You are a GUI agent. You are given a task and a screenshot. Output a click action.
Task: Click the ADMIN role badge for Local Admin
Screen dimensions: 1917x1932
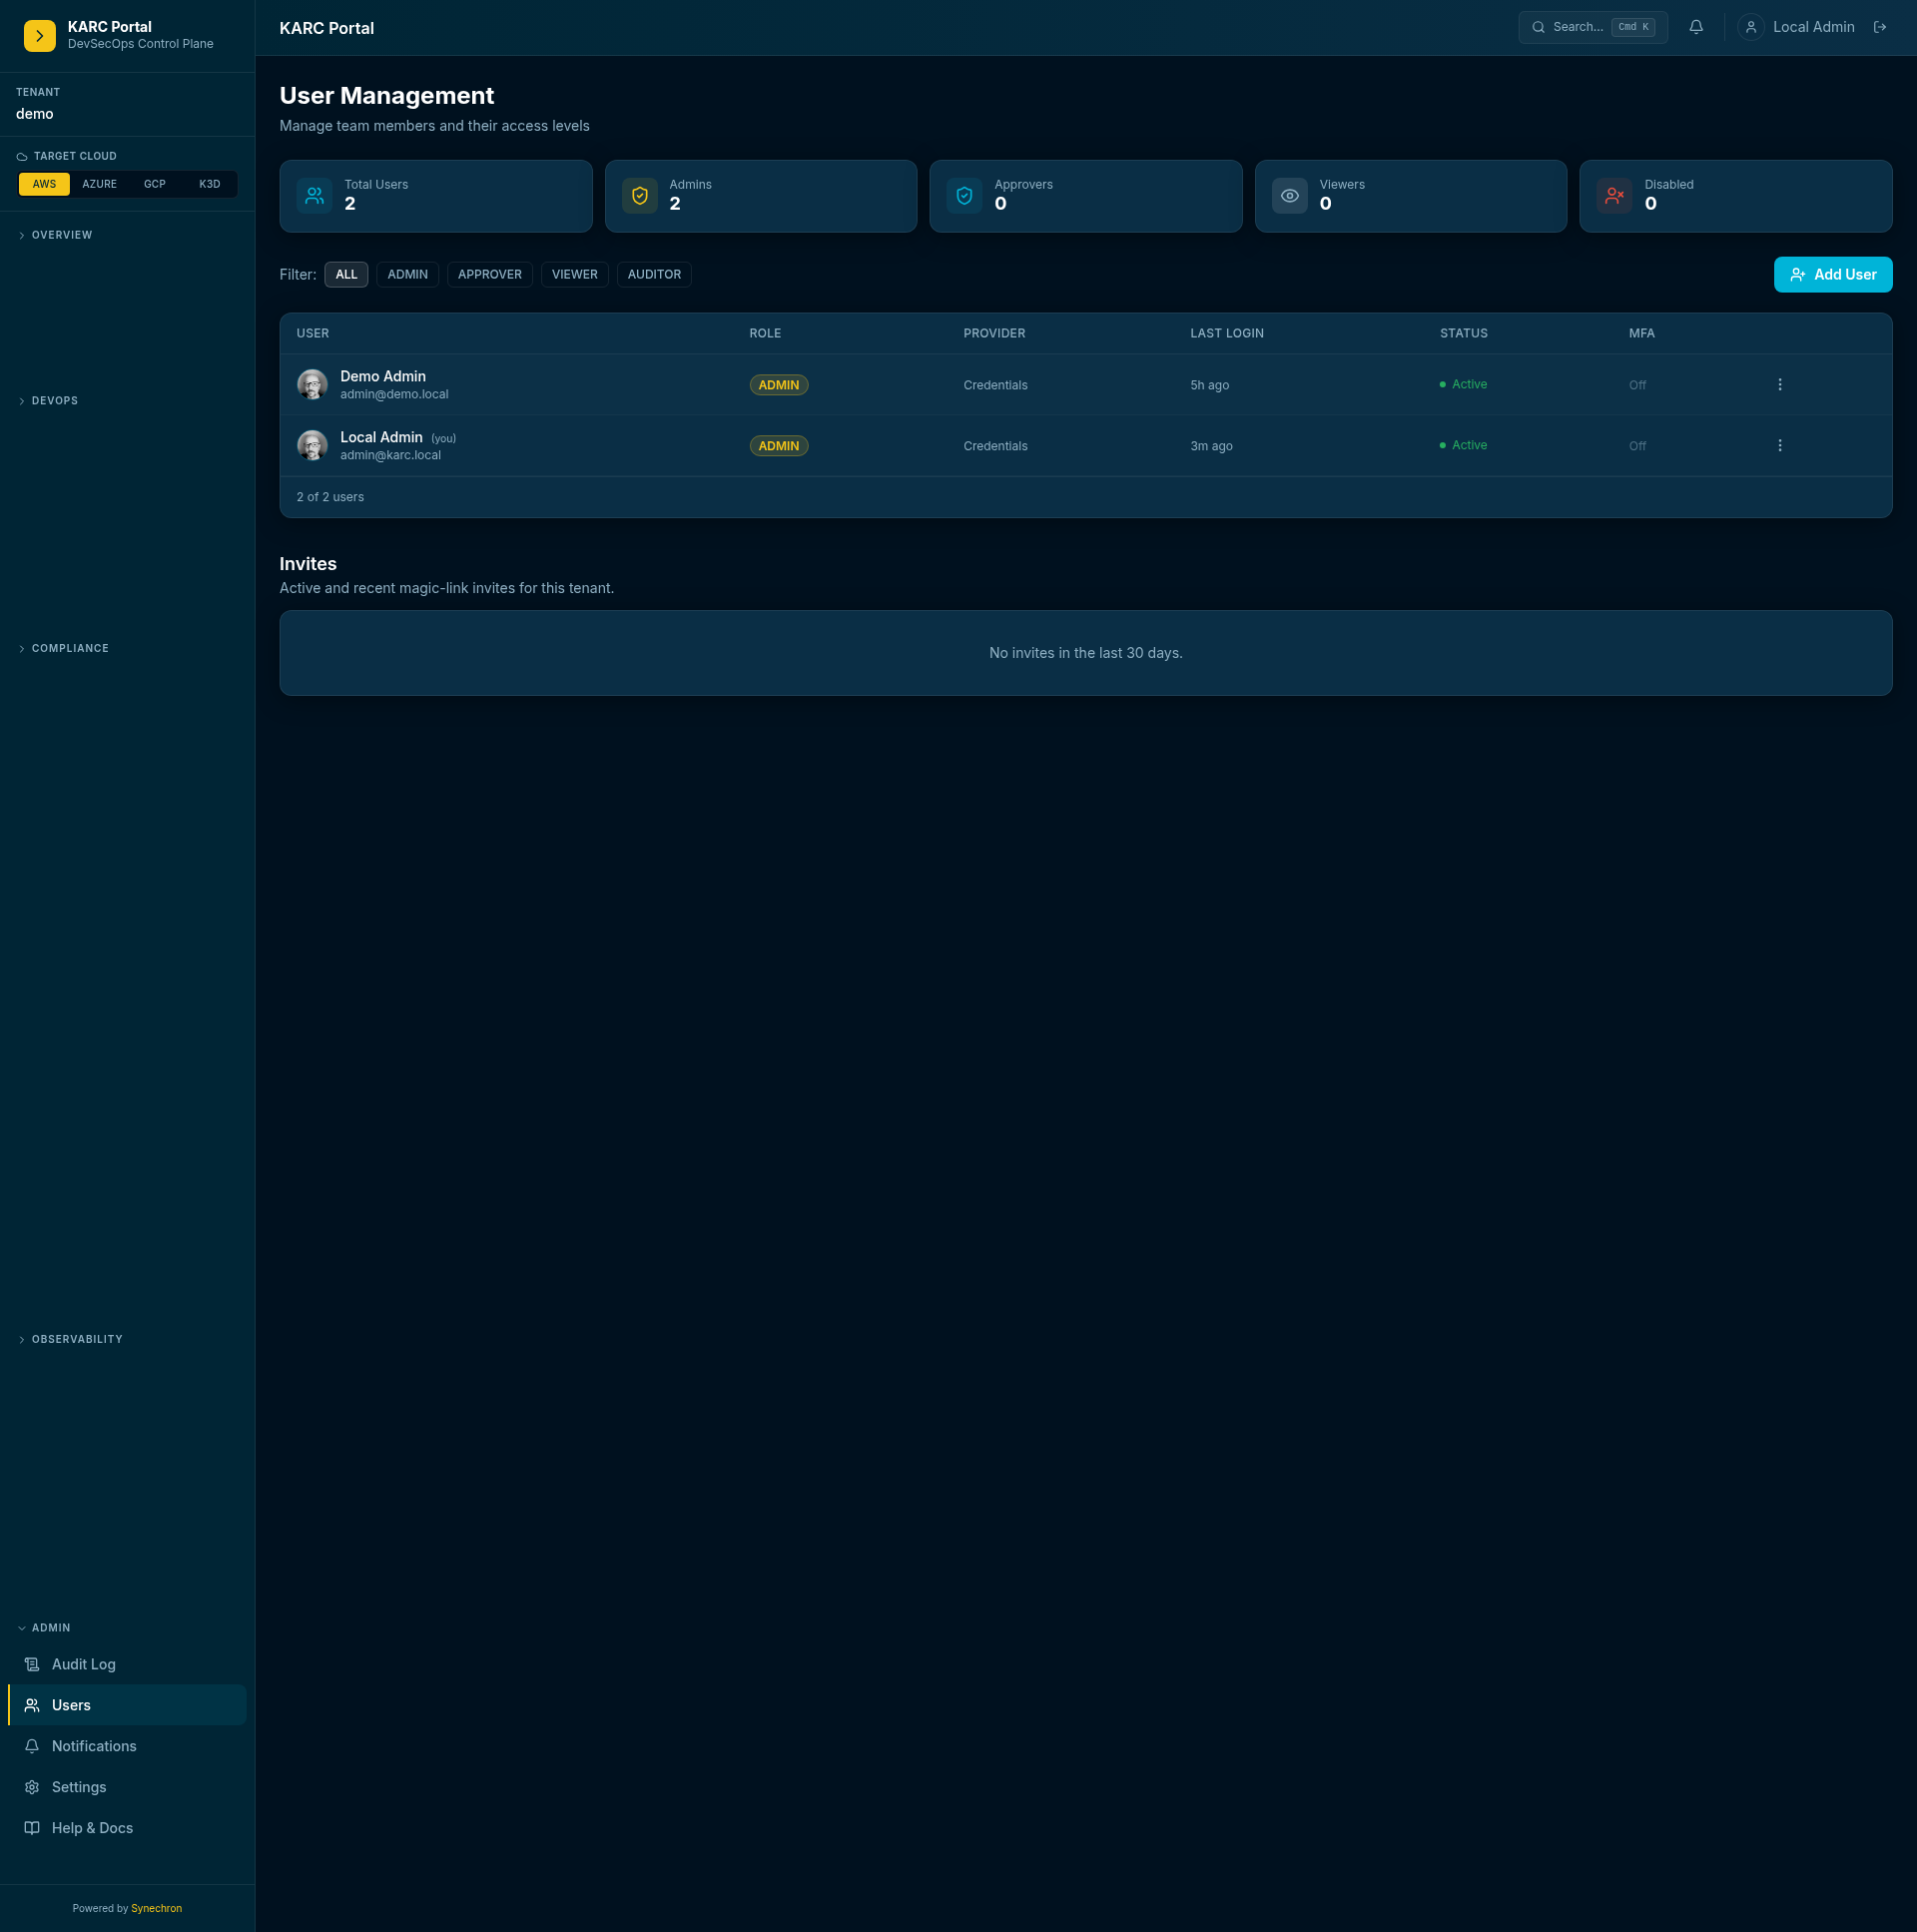pos(779,446)
